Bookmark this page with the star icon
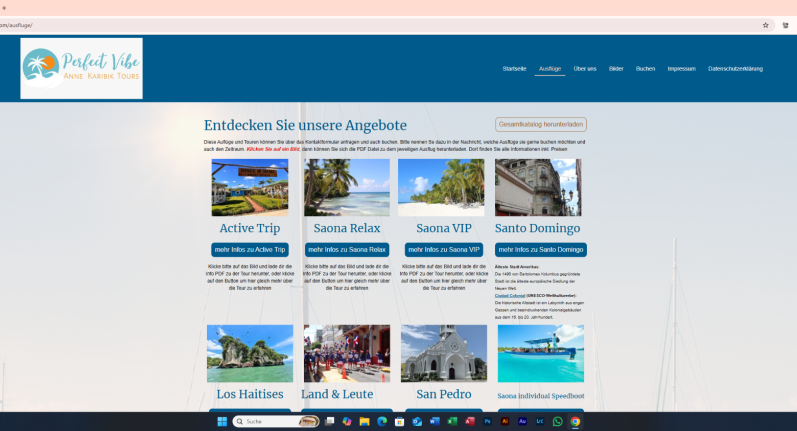This screenshot has height=431, width=797. [765, 25]
